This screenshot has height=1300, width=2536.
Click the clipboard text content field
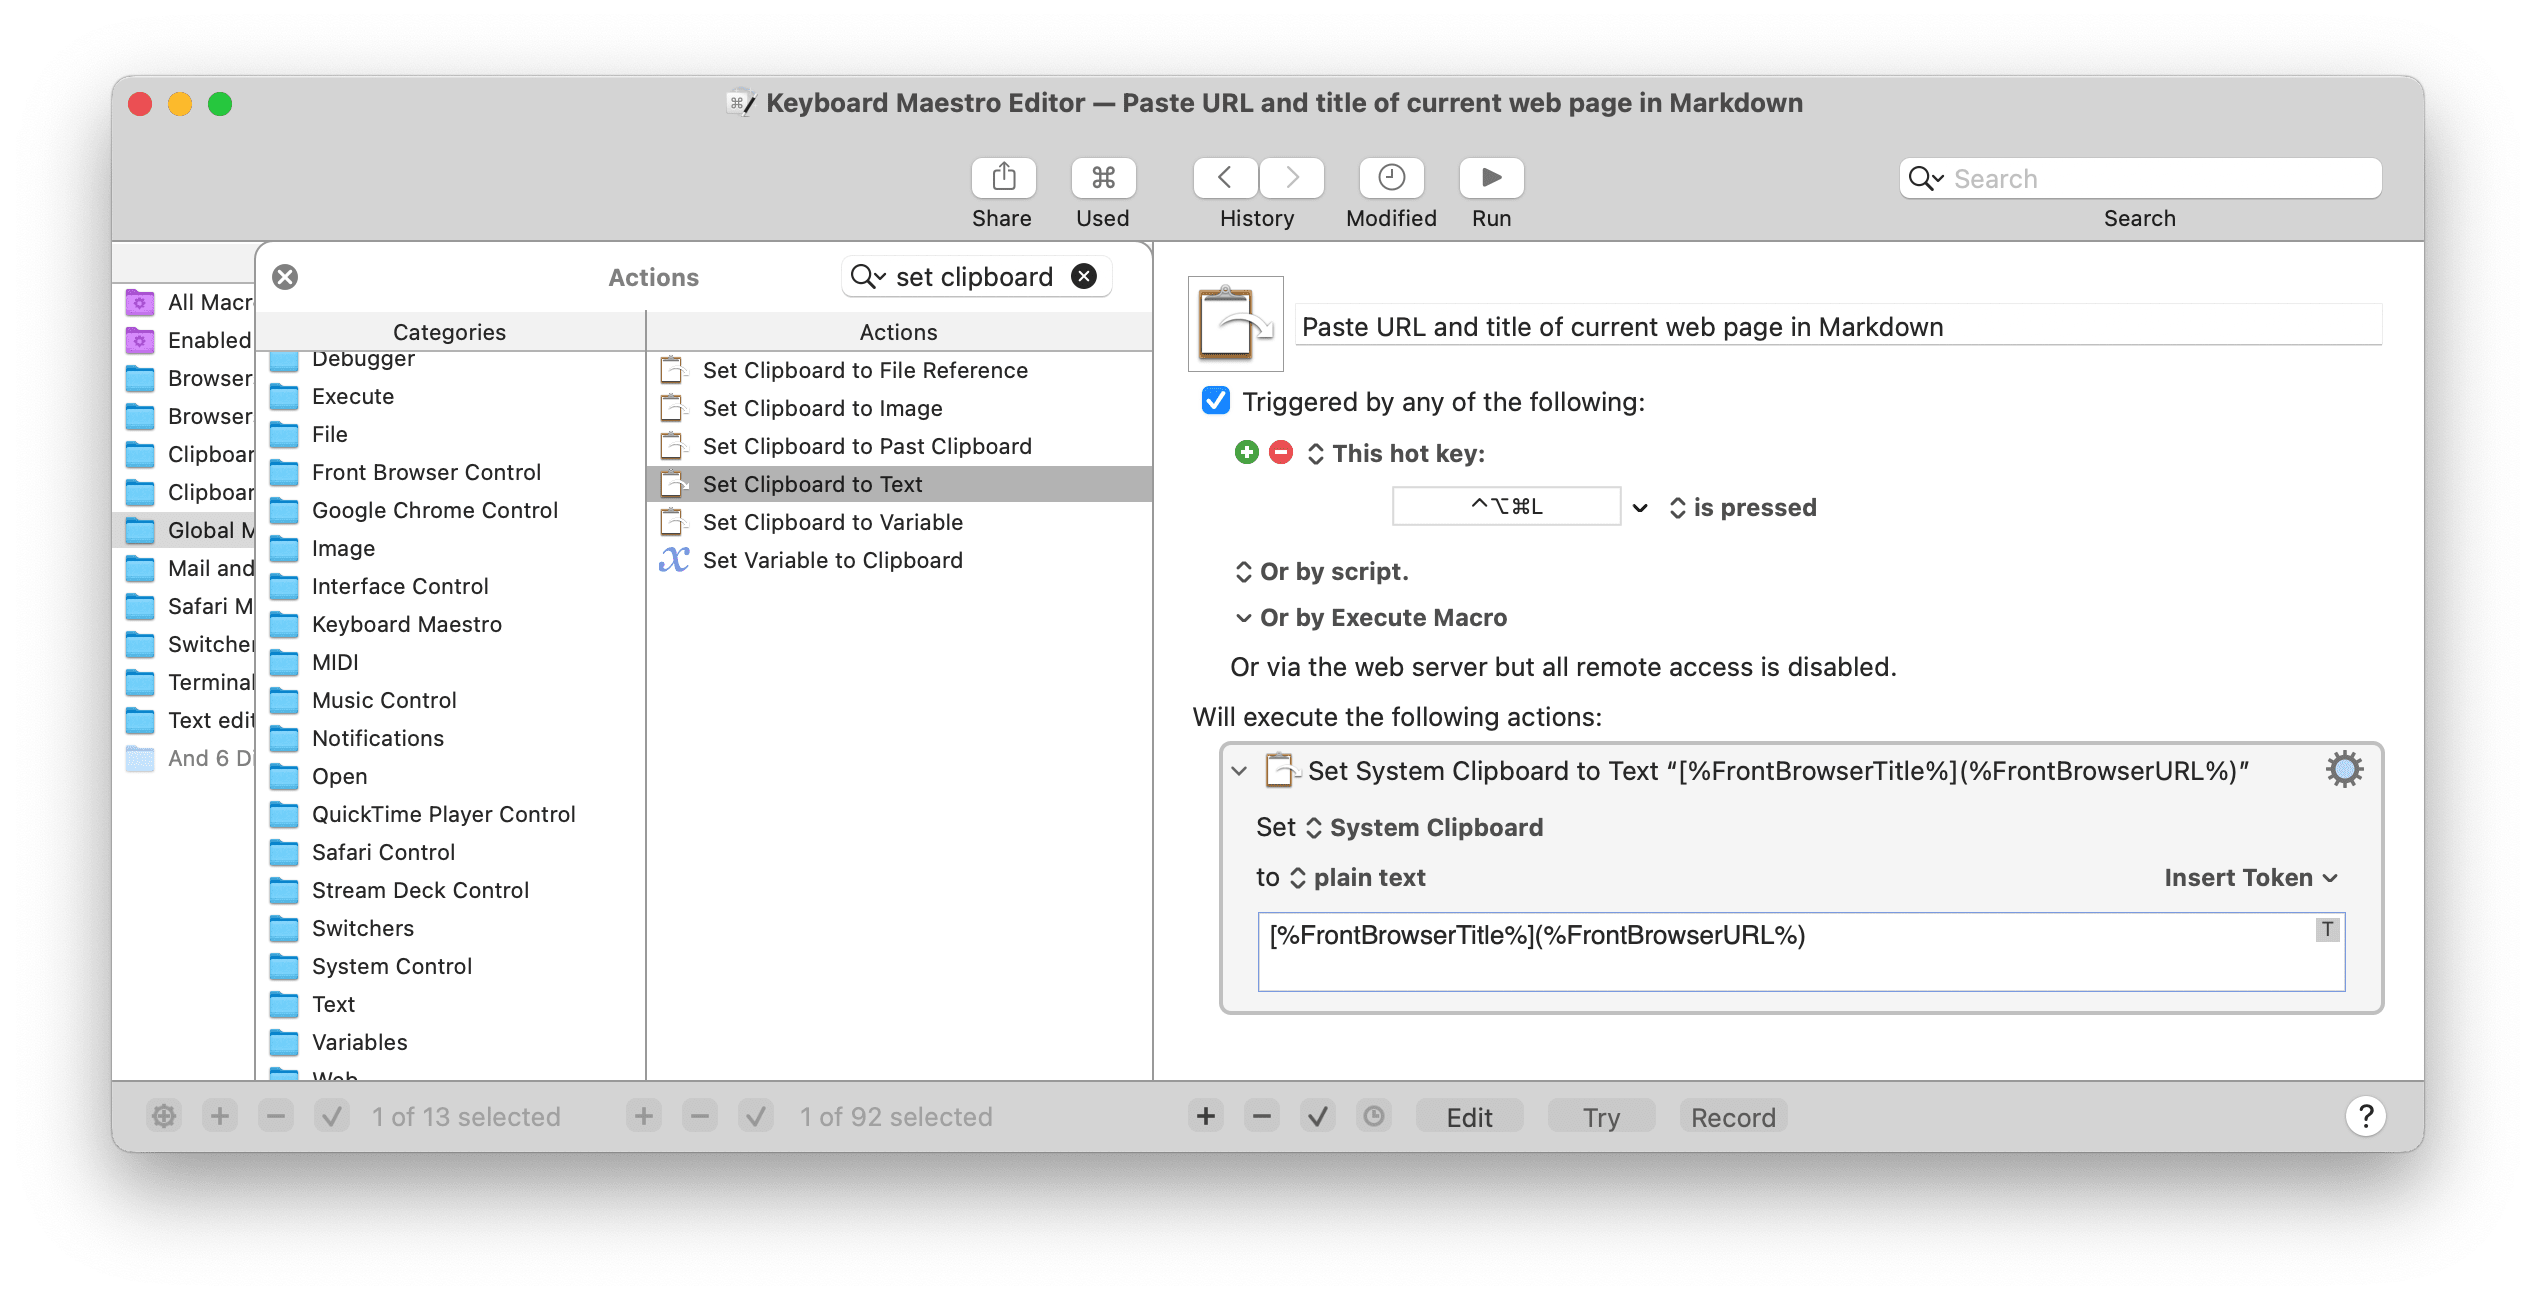pos(1801,951)
